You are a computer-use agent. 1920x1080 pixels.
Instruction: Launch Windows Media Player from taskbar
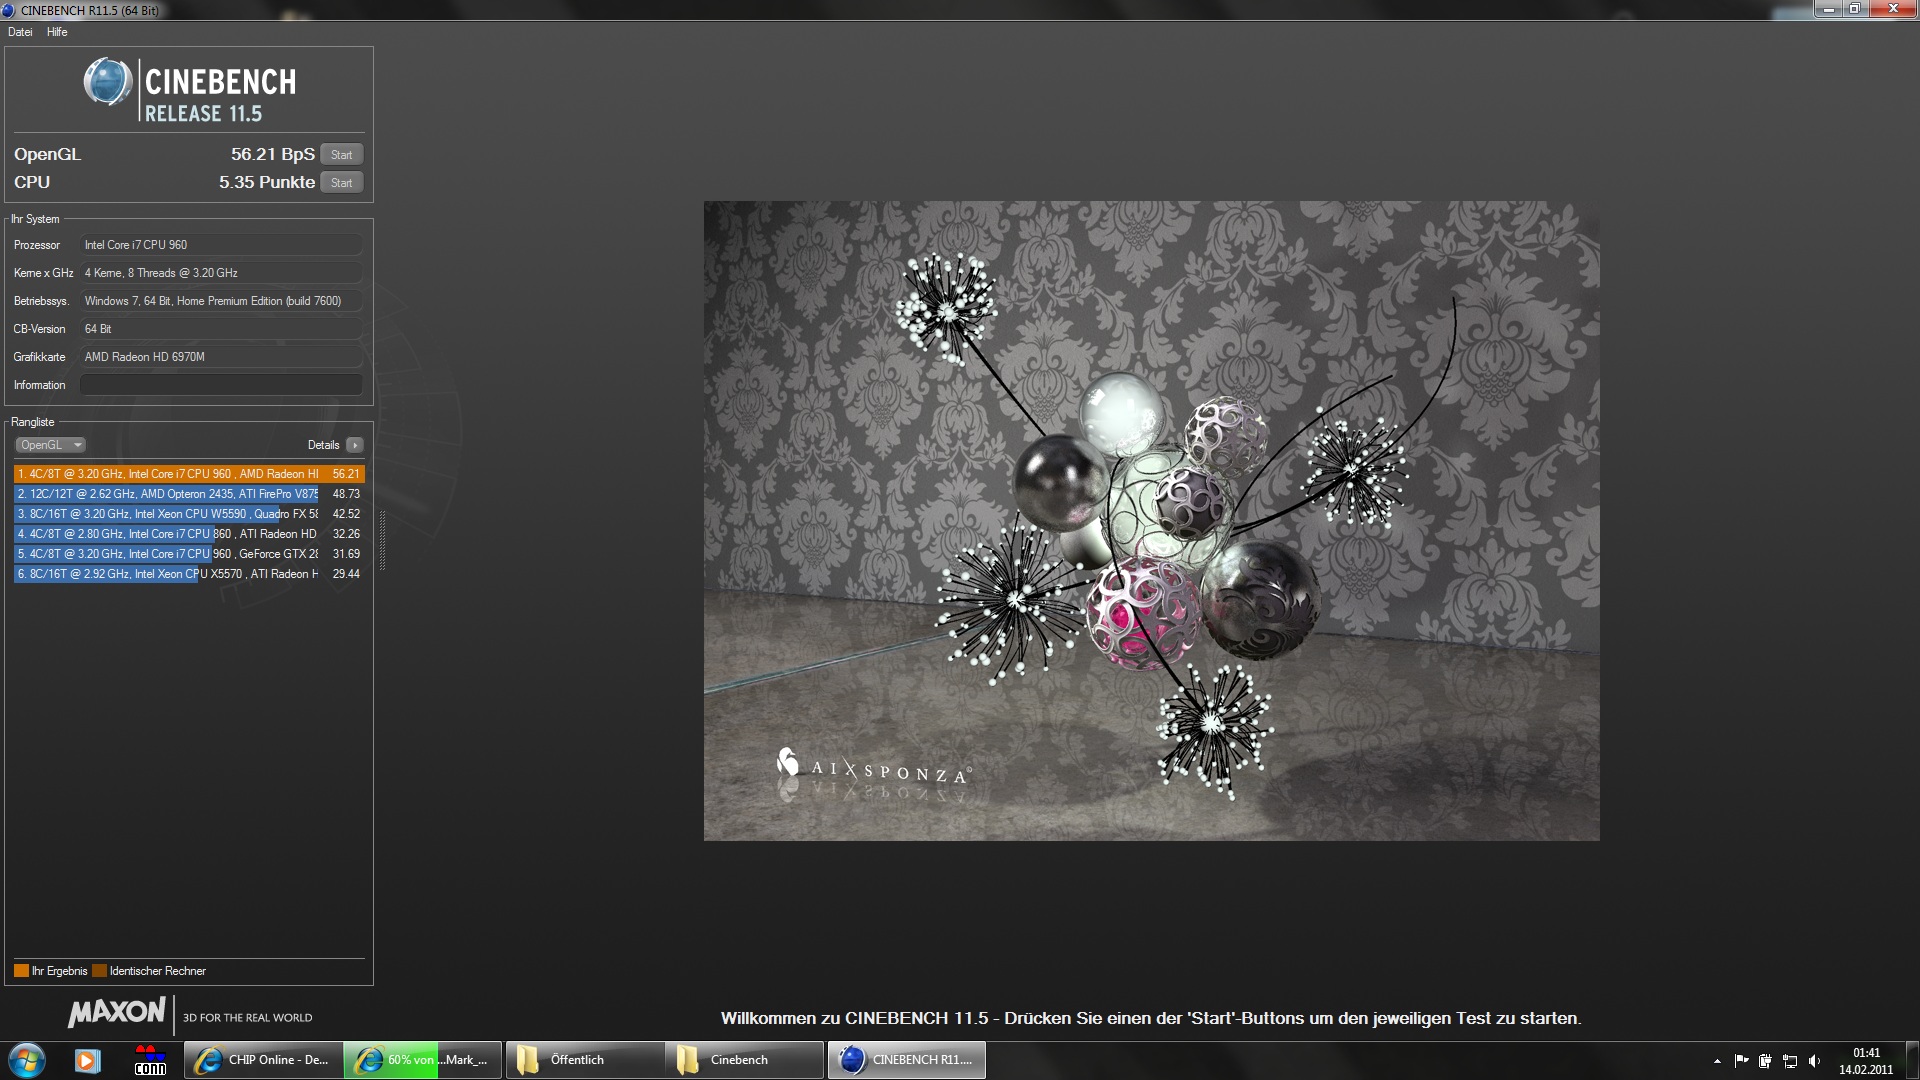coord(87,1060)
